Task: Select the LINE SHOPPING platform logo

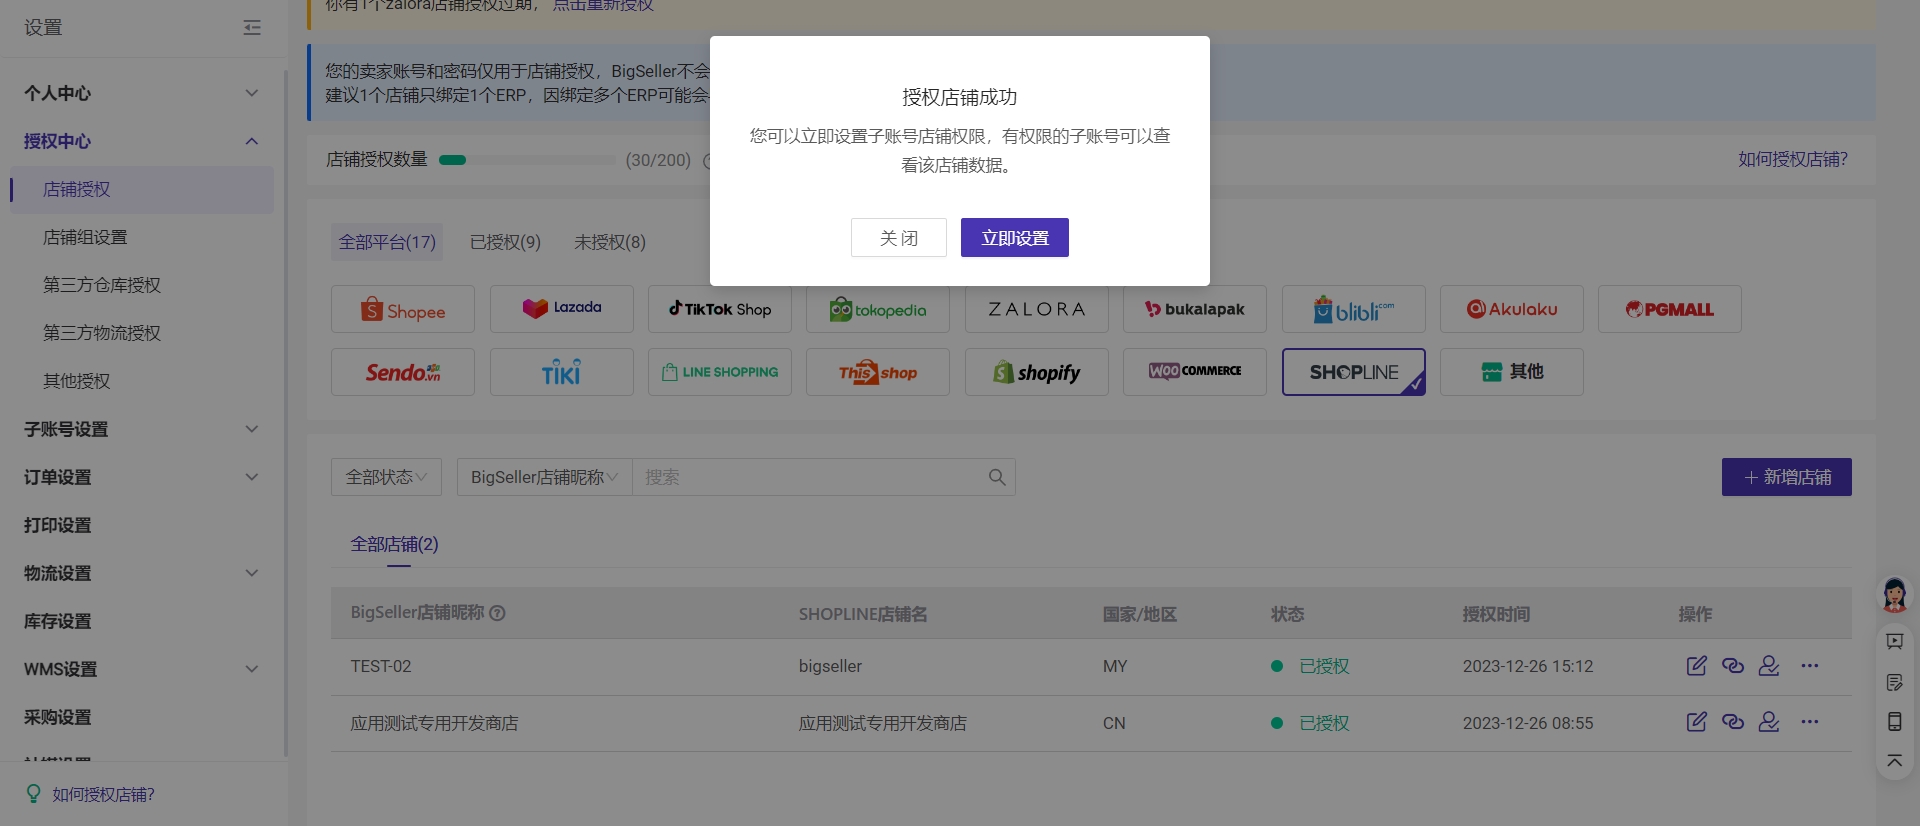Action: 720,372
